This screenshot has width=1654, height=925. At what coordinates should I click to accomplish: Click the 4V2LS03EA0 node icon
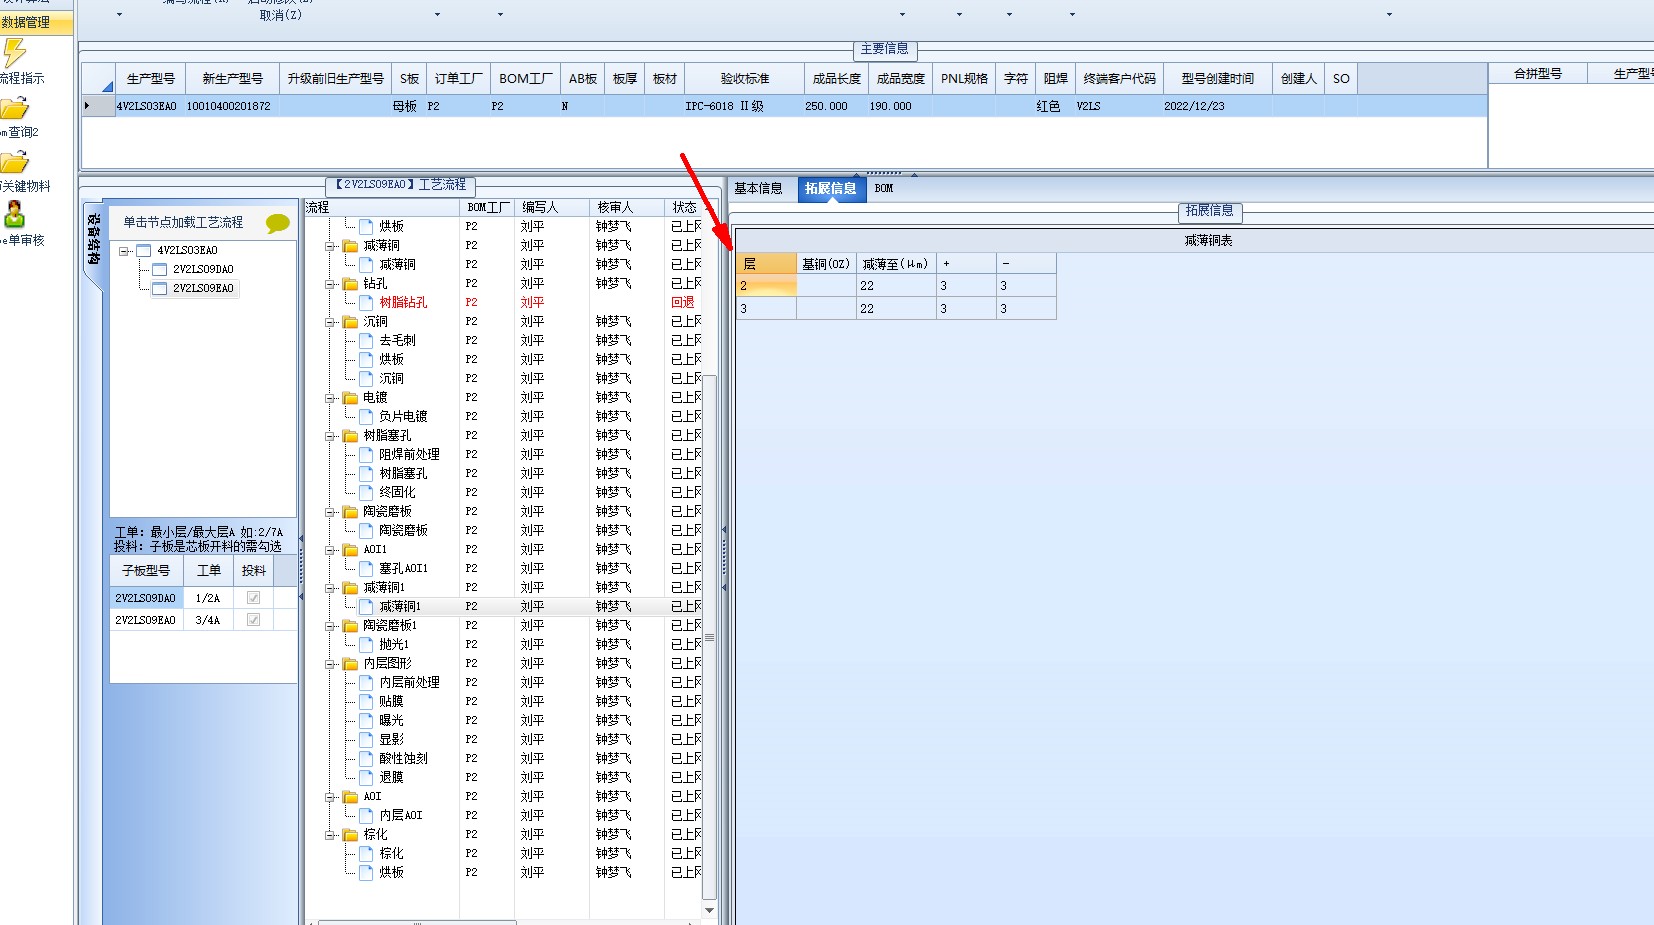[x=143, y=251]
